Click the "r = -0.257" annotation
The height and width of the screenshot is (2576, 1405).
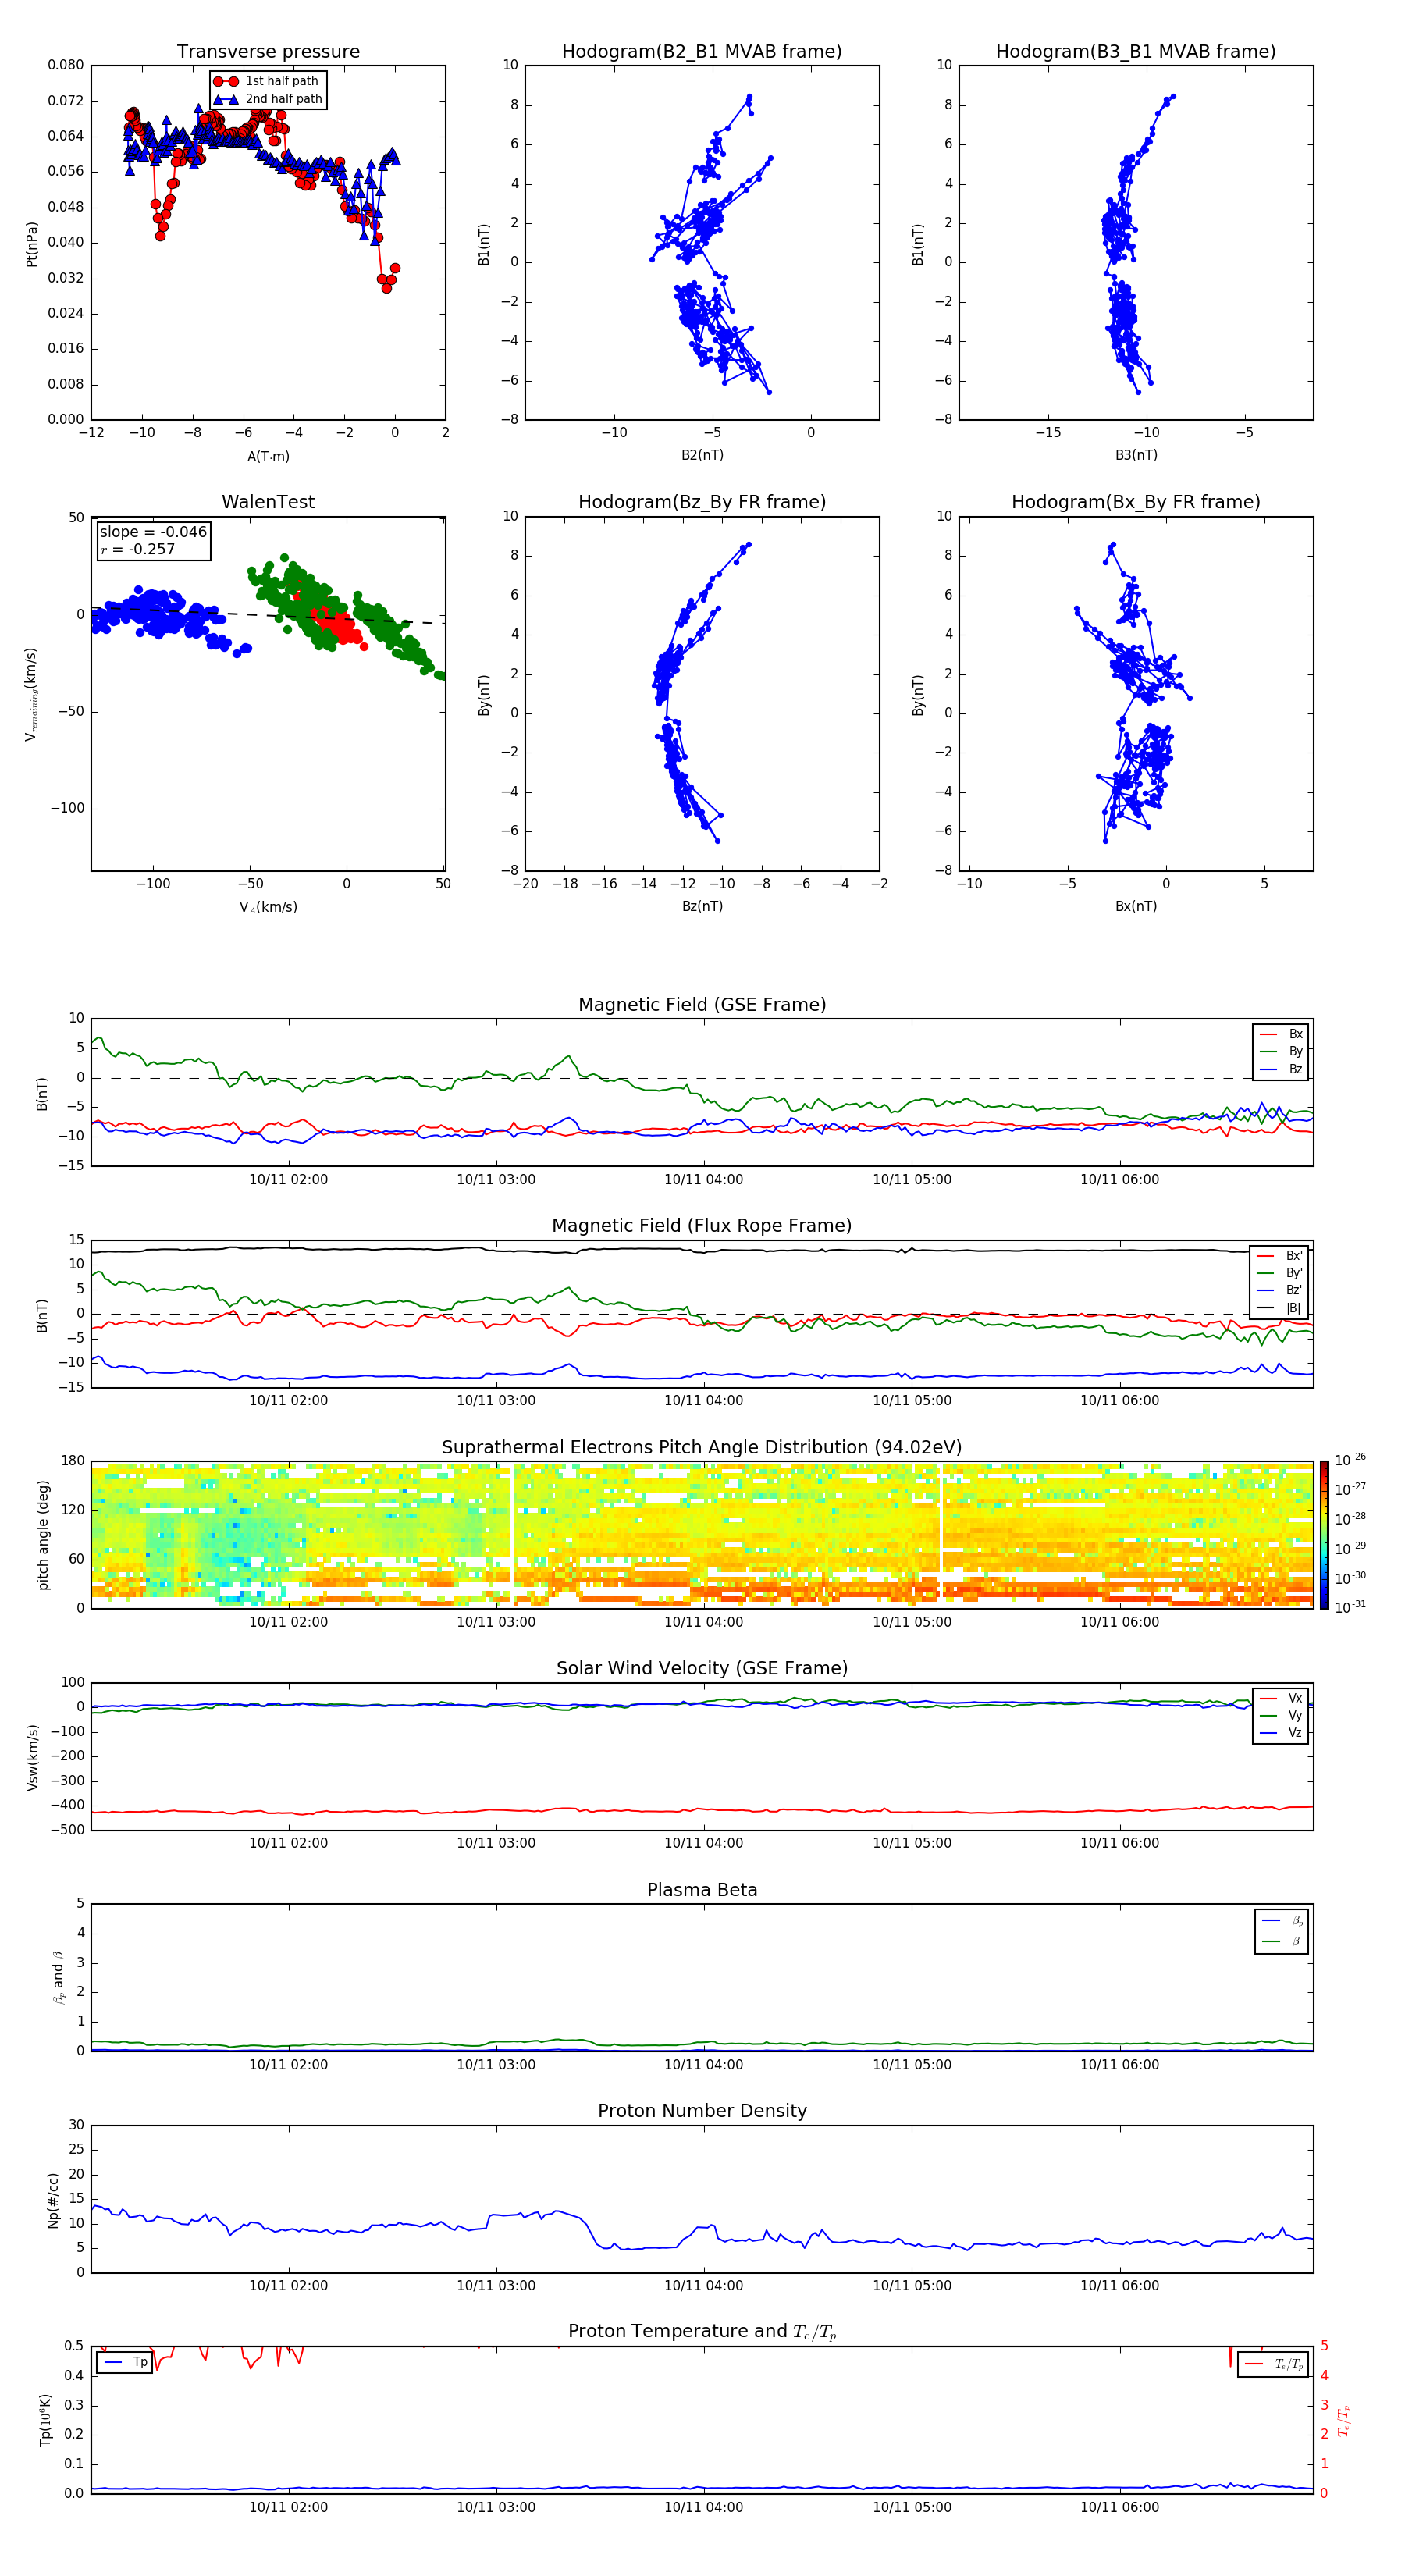(137, 549)
